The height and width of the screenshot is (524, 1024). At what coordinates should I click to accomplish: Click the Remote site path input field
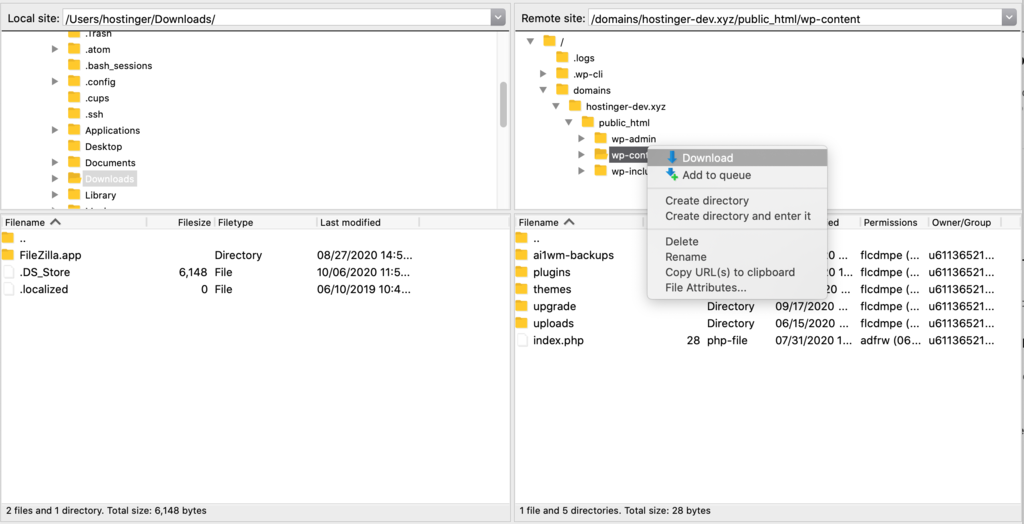792,18
